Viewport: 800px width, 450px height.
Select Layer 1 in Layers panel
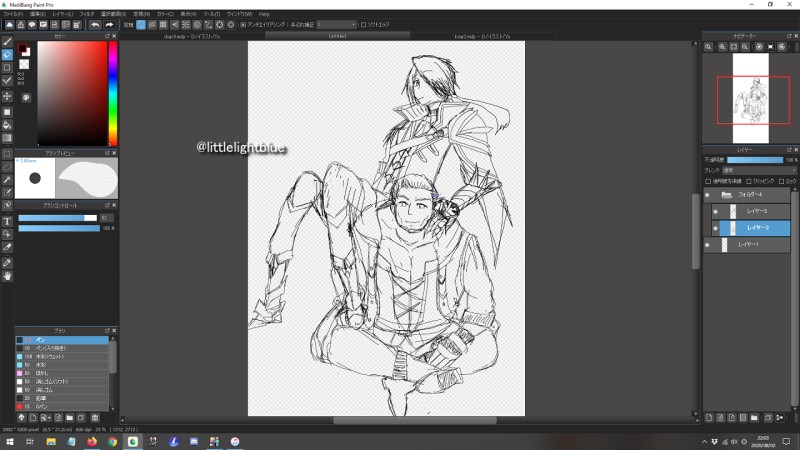tap(746, 245)
